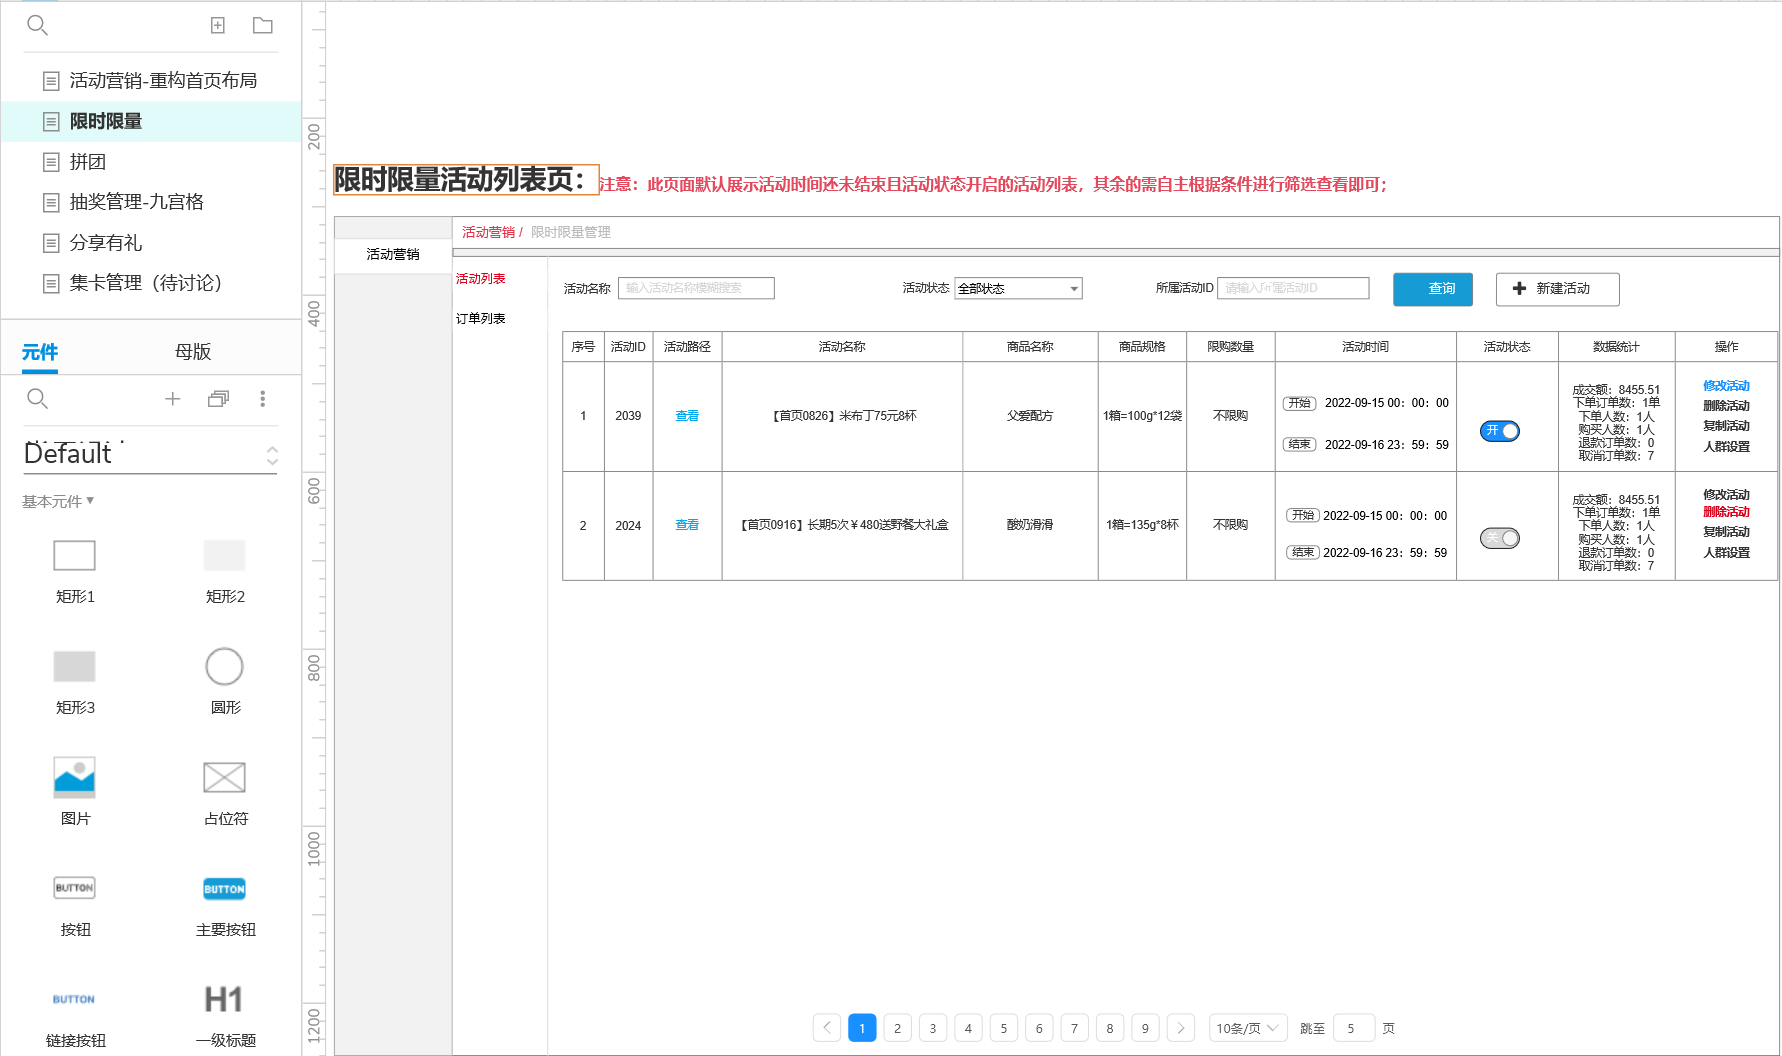Image resolution: width=1782 pixels, height=1056 pixels.
Task: Switch to the 母版 tab
Action: click(193, 352)
